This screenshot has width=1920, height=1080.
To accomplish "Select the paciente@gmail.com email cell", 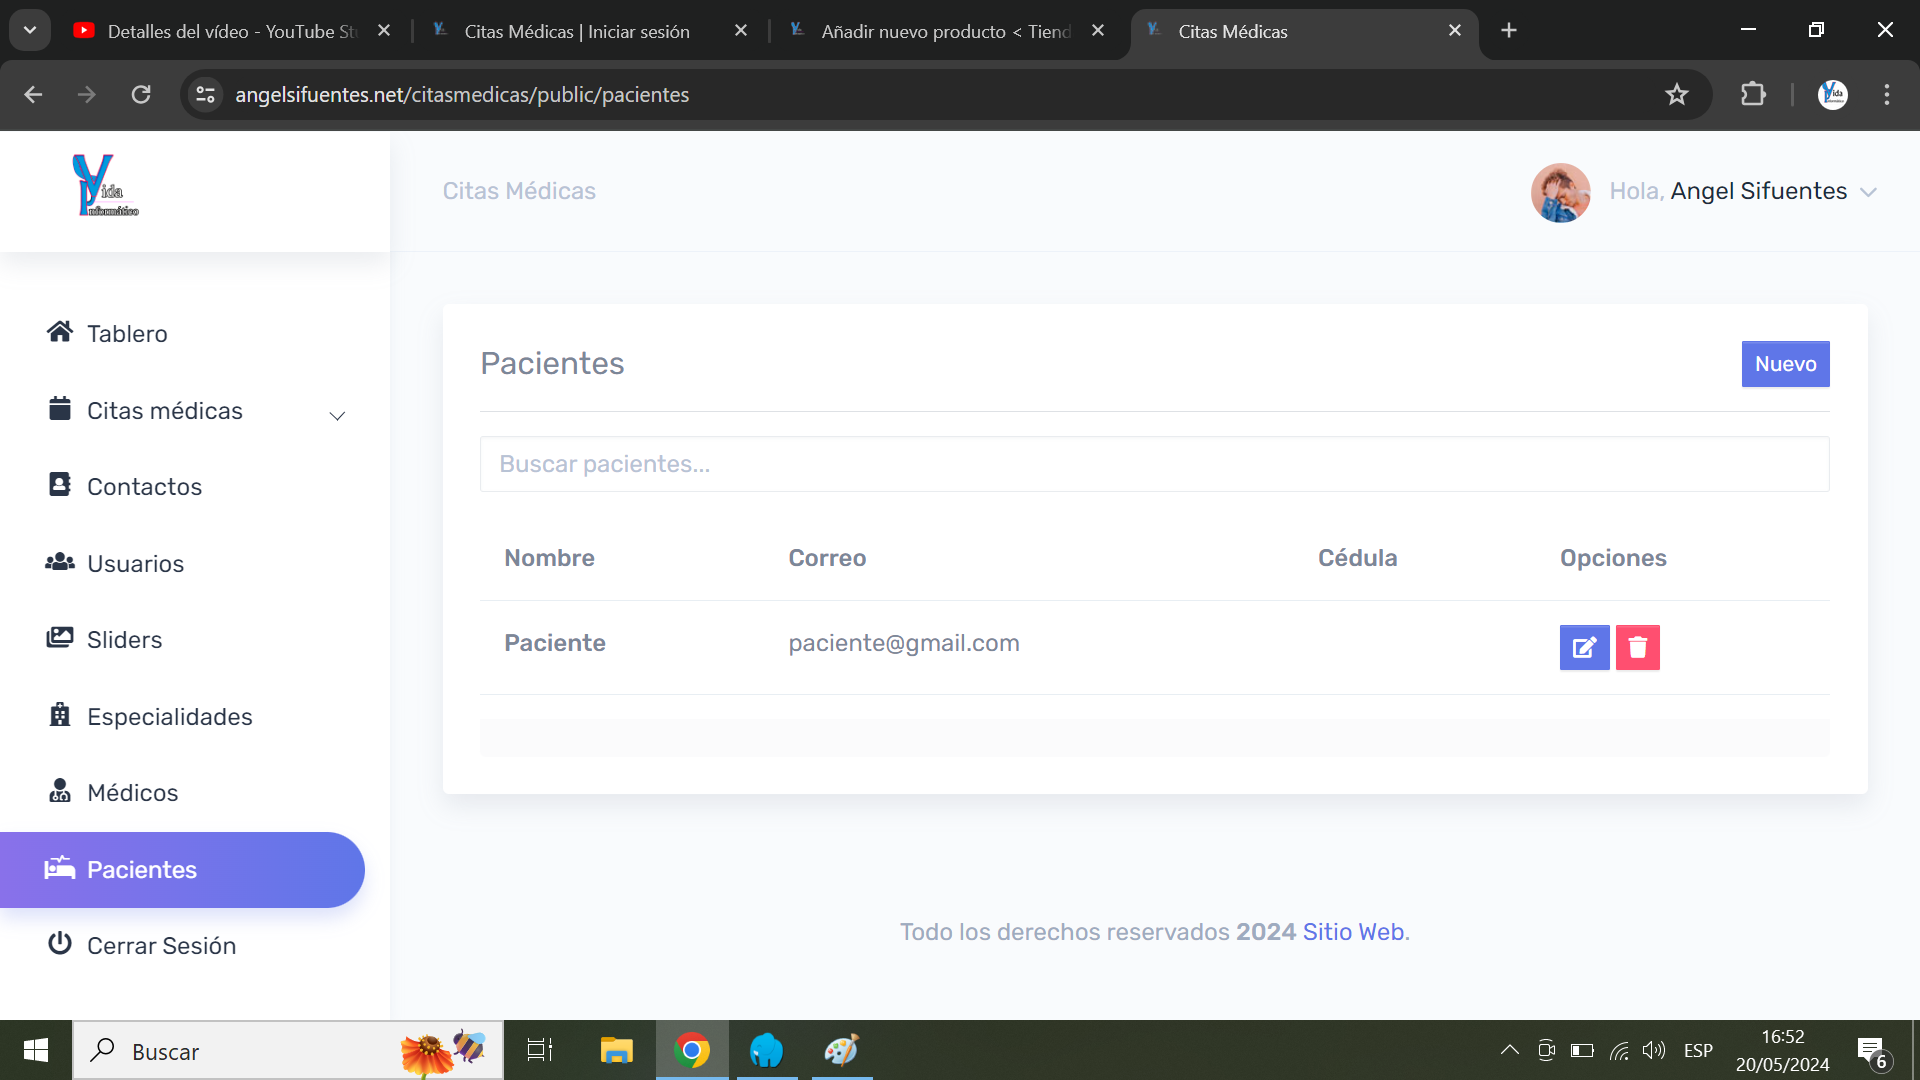I will [x=904, y=643].
